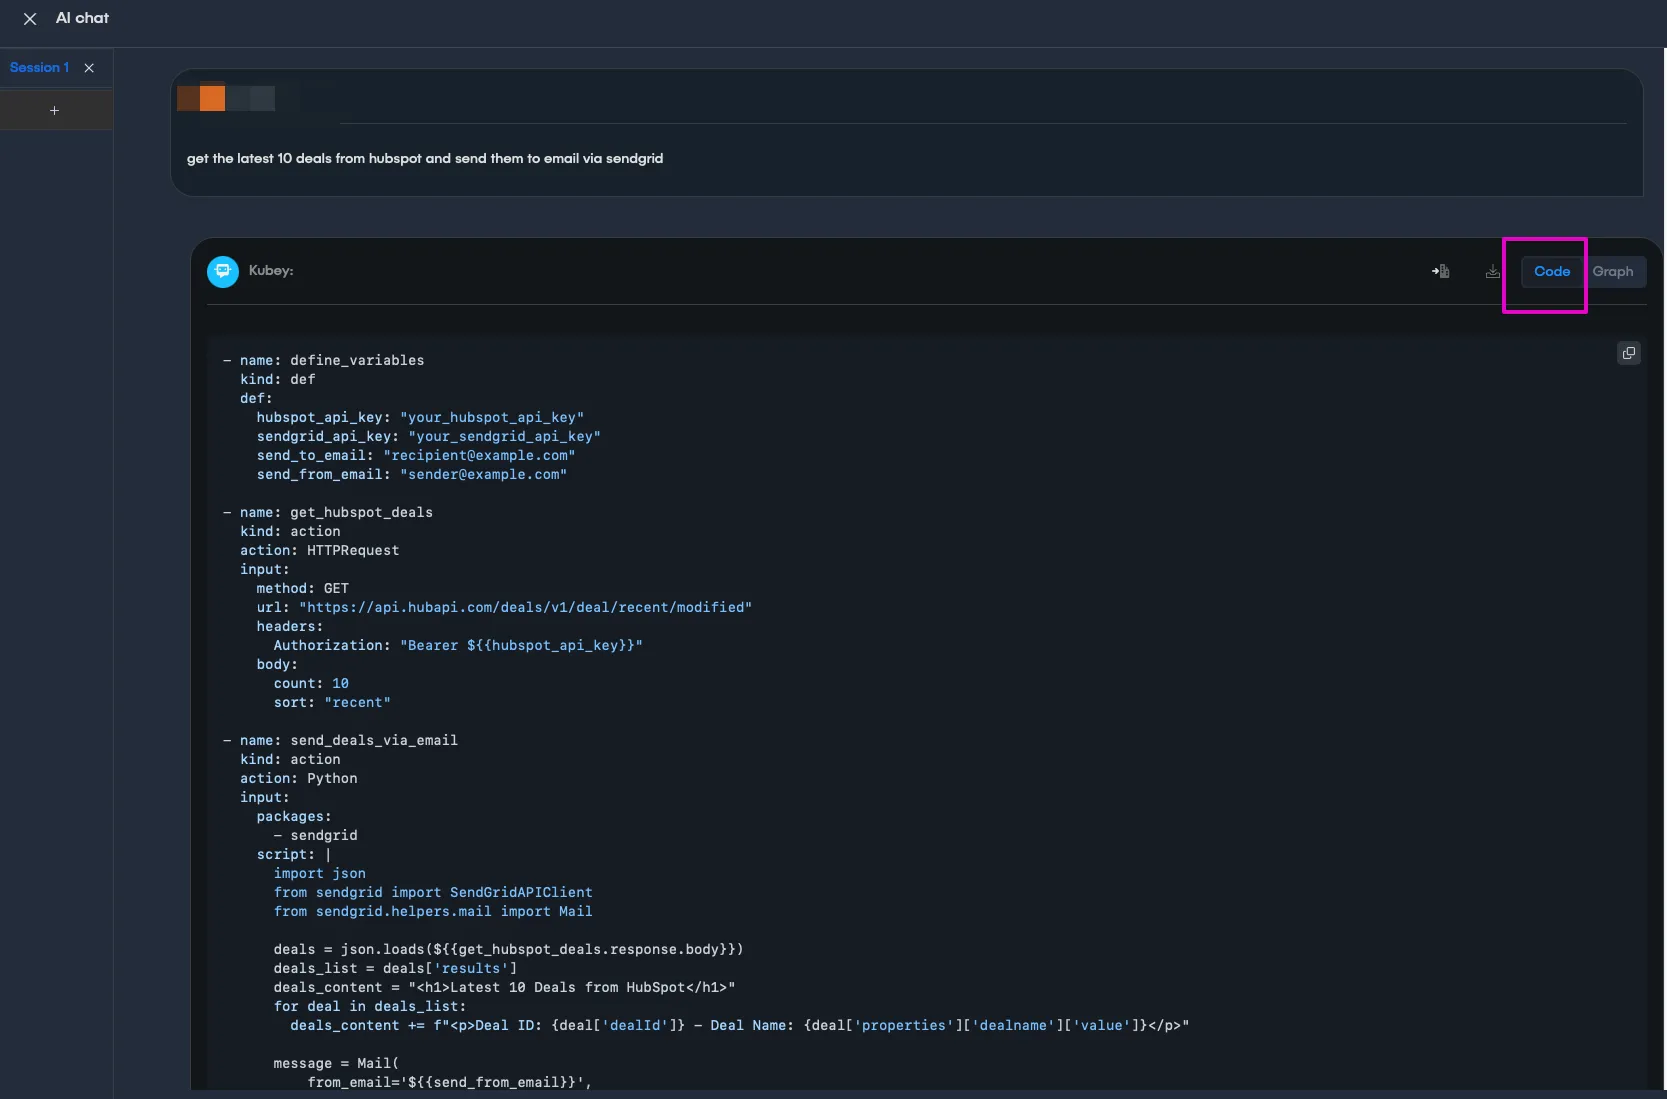Copy the code block to clipboard
The image size is (1667, 1099).
1629,353
